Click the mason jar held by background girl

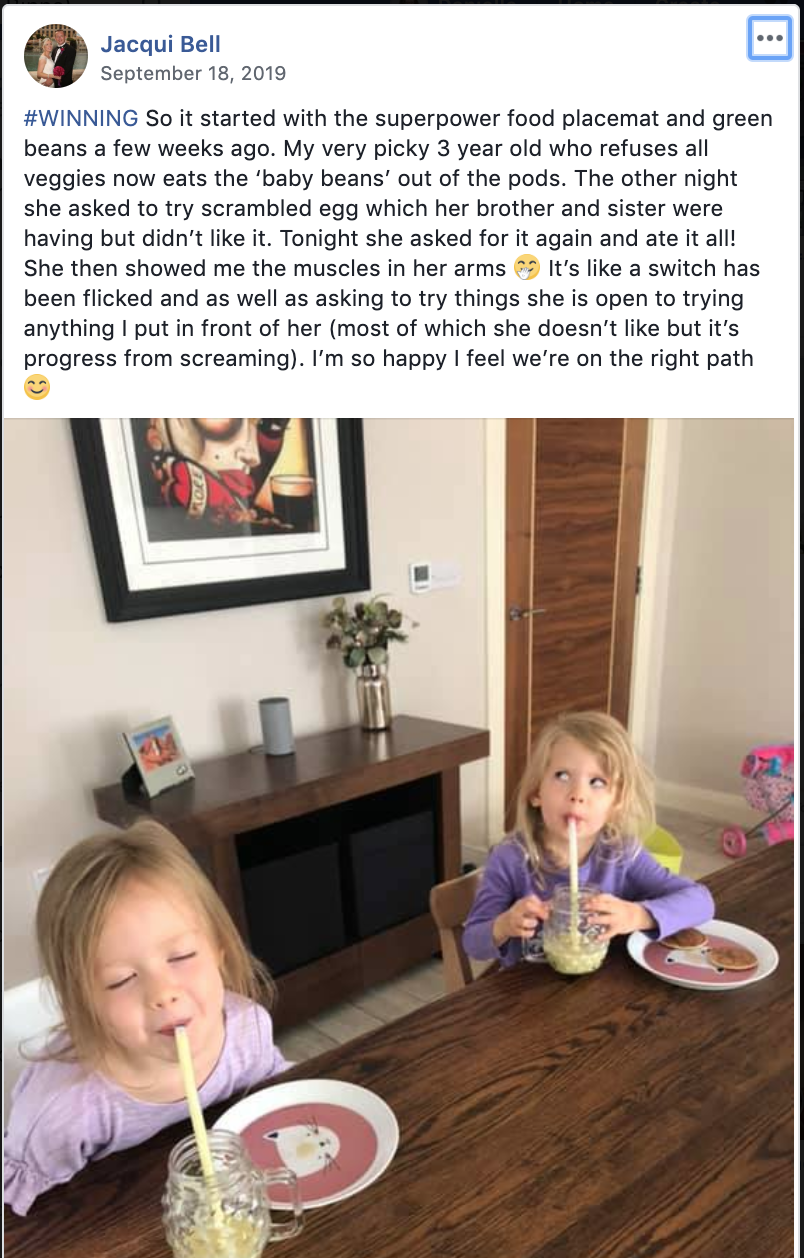click(572, 931)
